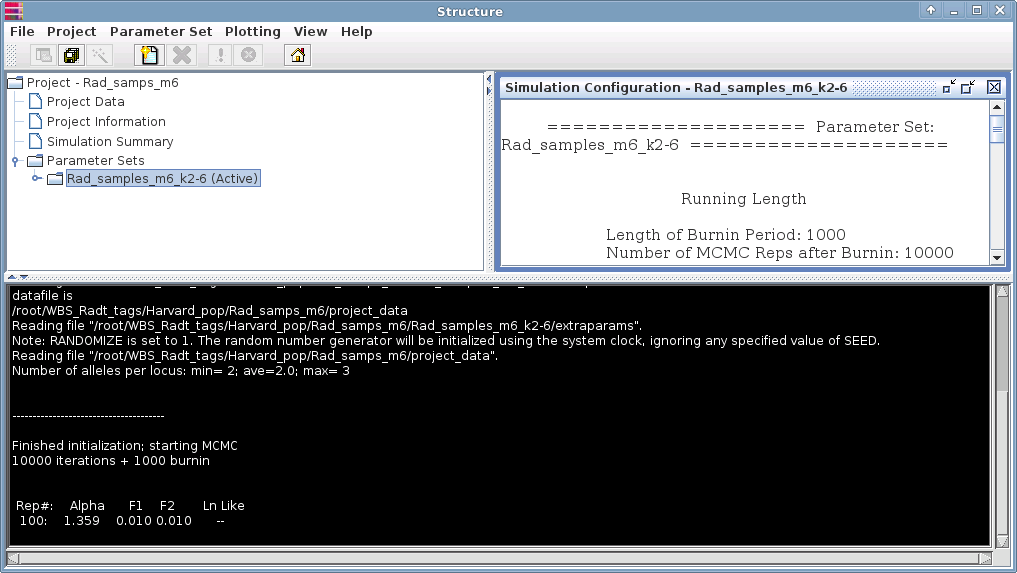
Task: Click the stop-run circle icon in toolbar
Action: [x=249, y=56]
